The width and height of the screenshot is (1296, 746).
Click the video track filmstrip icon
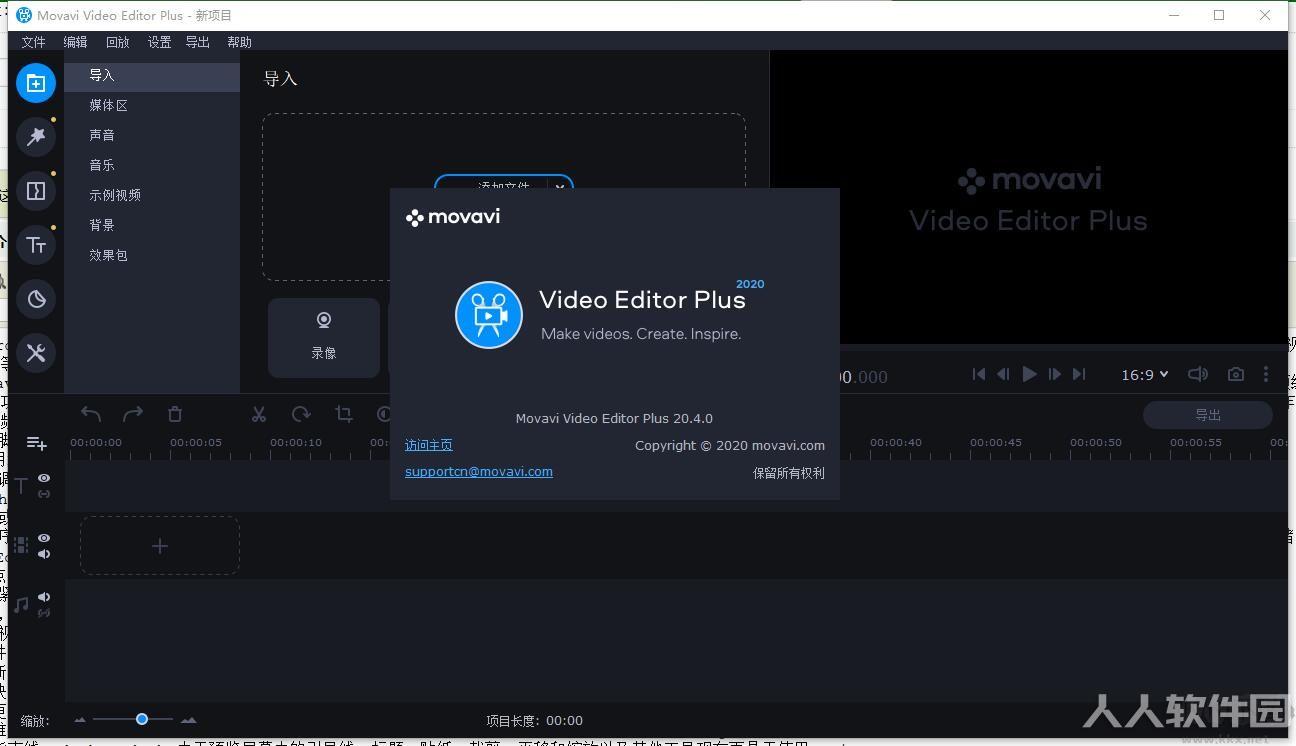tap(21, 546)
